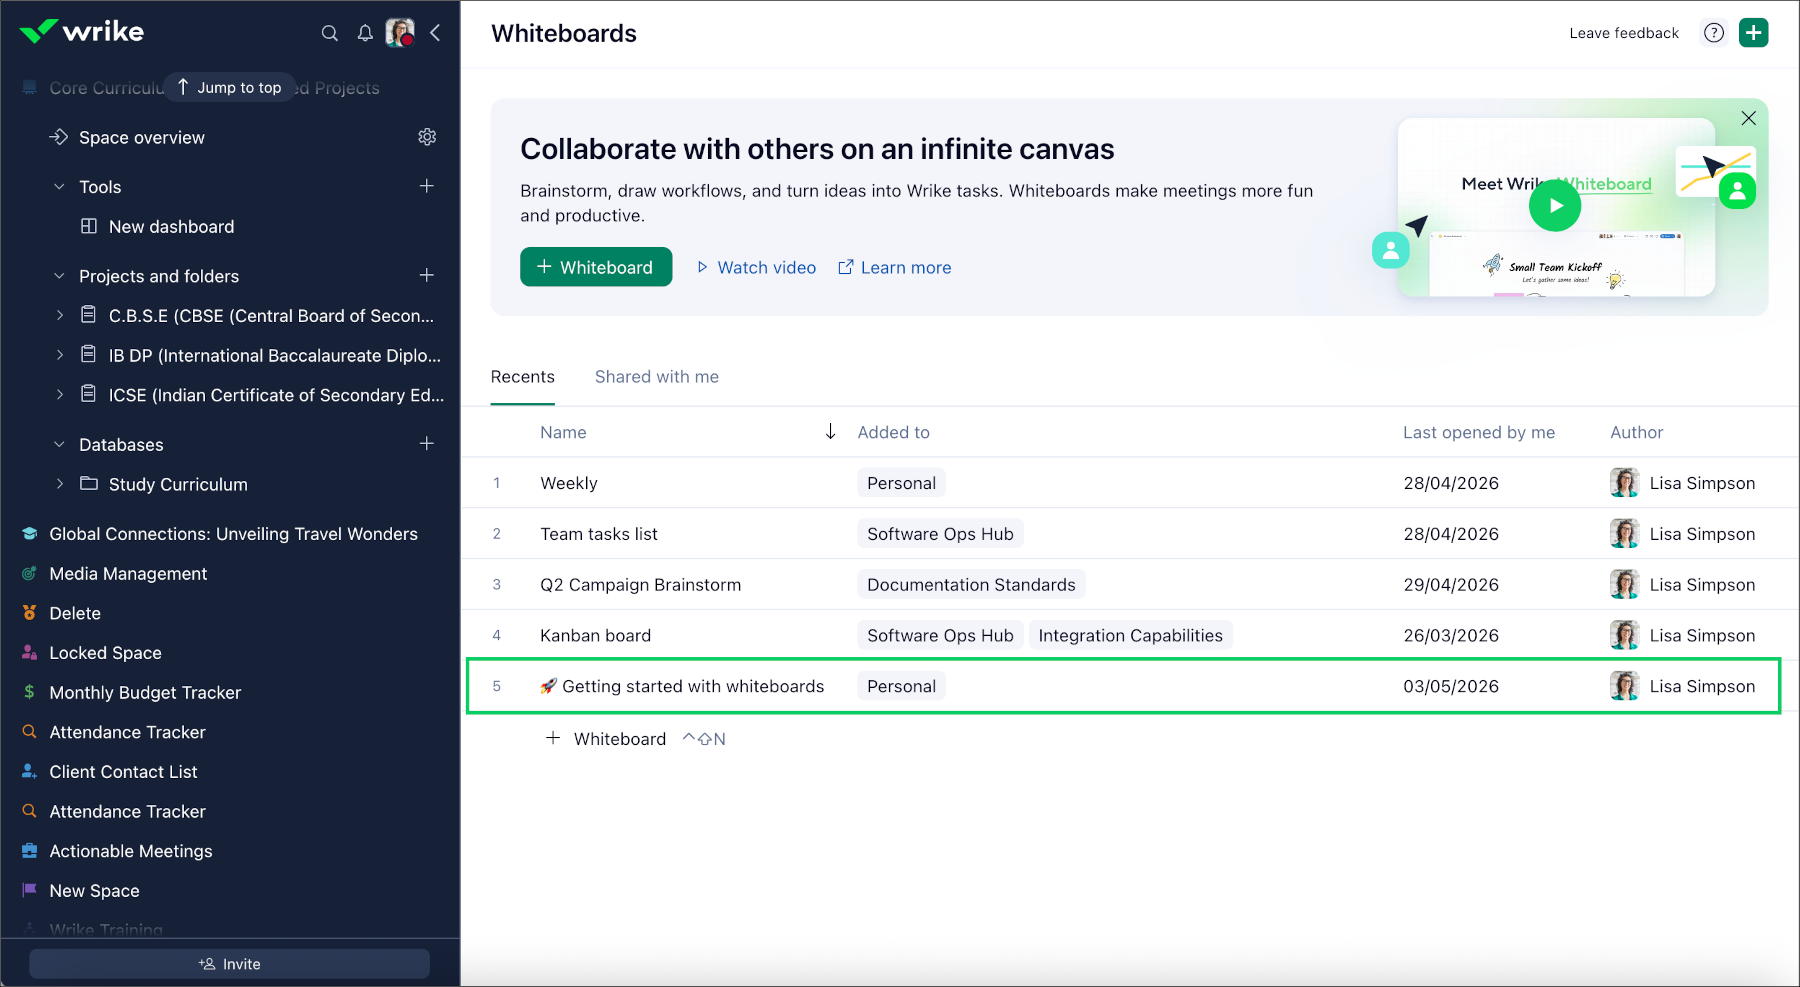Viewport: 1800px width, 987px height.
Task: Add a new database with plus icon
Action: (x=427, y=443)
